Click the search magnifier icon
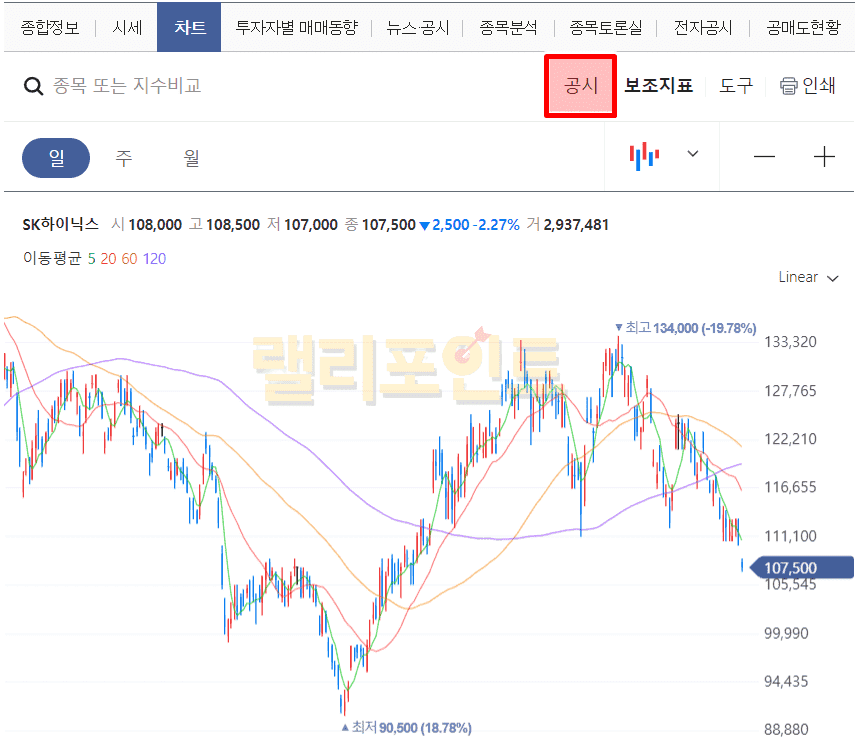This screenshot has height=741, width=858. point(33,86)
